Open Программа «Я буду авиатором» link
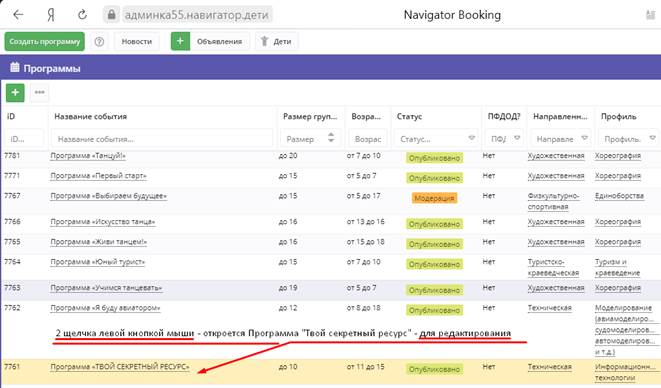 click(105, 308)
